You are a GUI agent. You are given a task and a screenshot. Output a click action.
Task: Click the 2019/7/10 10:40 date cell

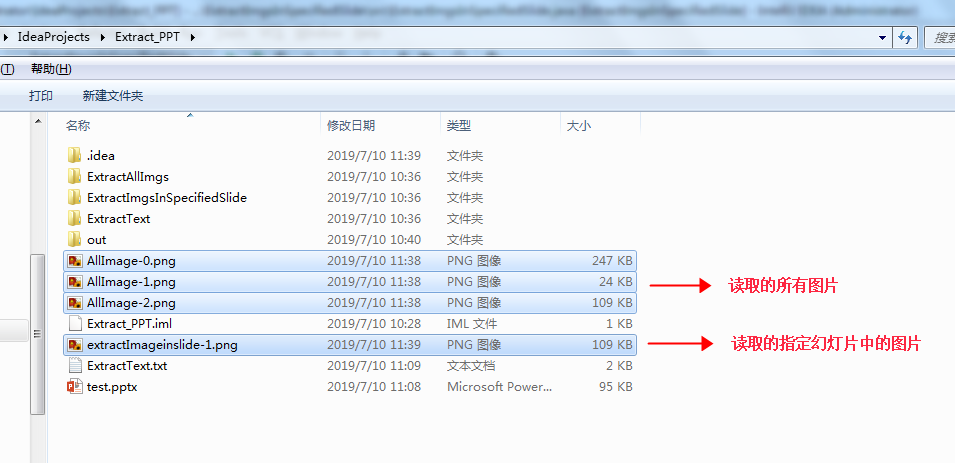click(x=374, y=239)
